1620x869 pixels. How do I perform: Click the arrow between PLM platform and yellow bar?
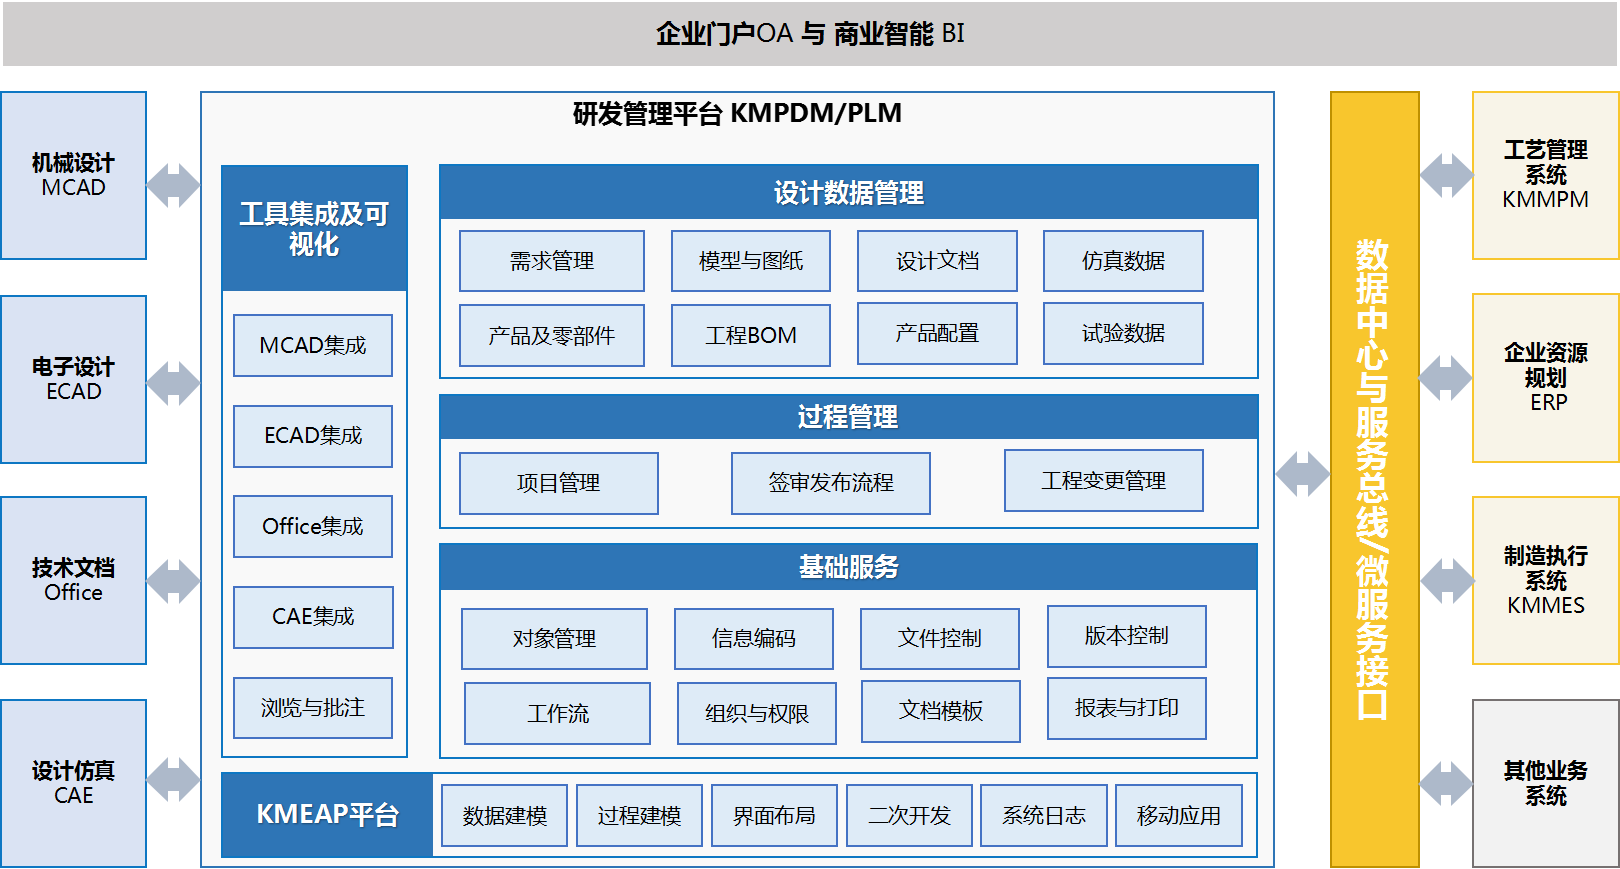coord(1302,474)
